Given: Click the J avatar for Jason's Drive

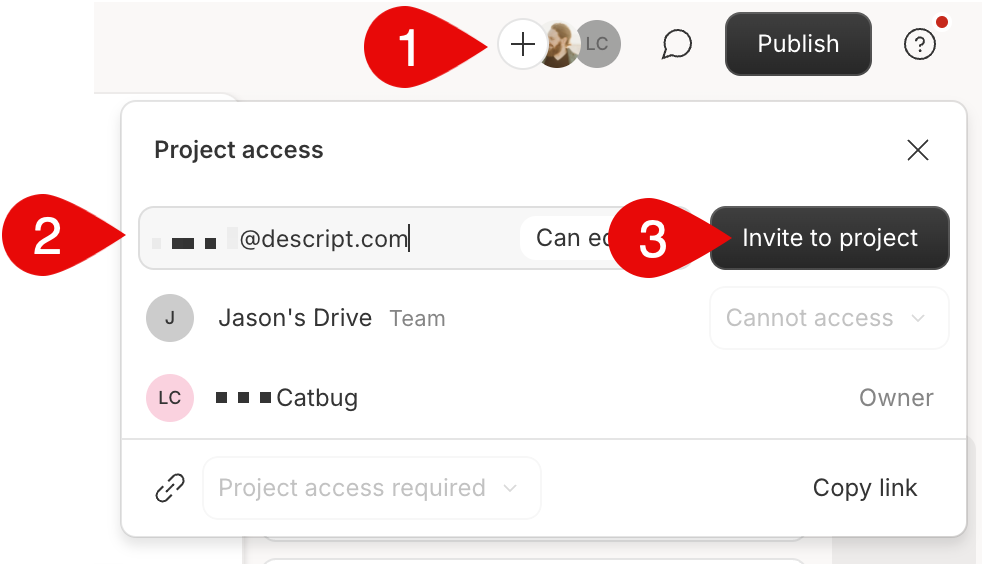Looking at the screenshot, I should [169, 318].
